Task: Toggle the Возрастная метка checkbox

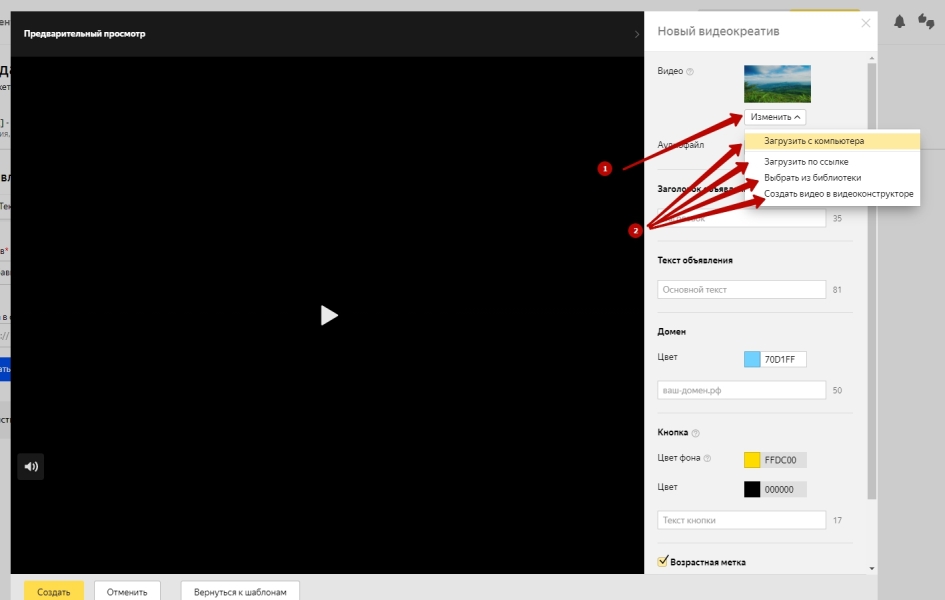Action: point(662,562)
